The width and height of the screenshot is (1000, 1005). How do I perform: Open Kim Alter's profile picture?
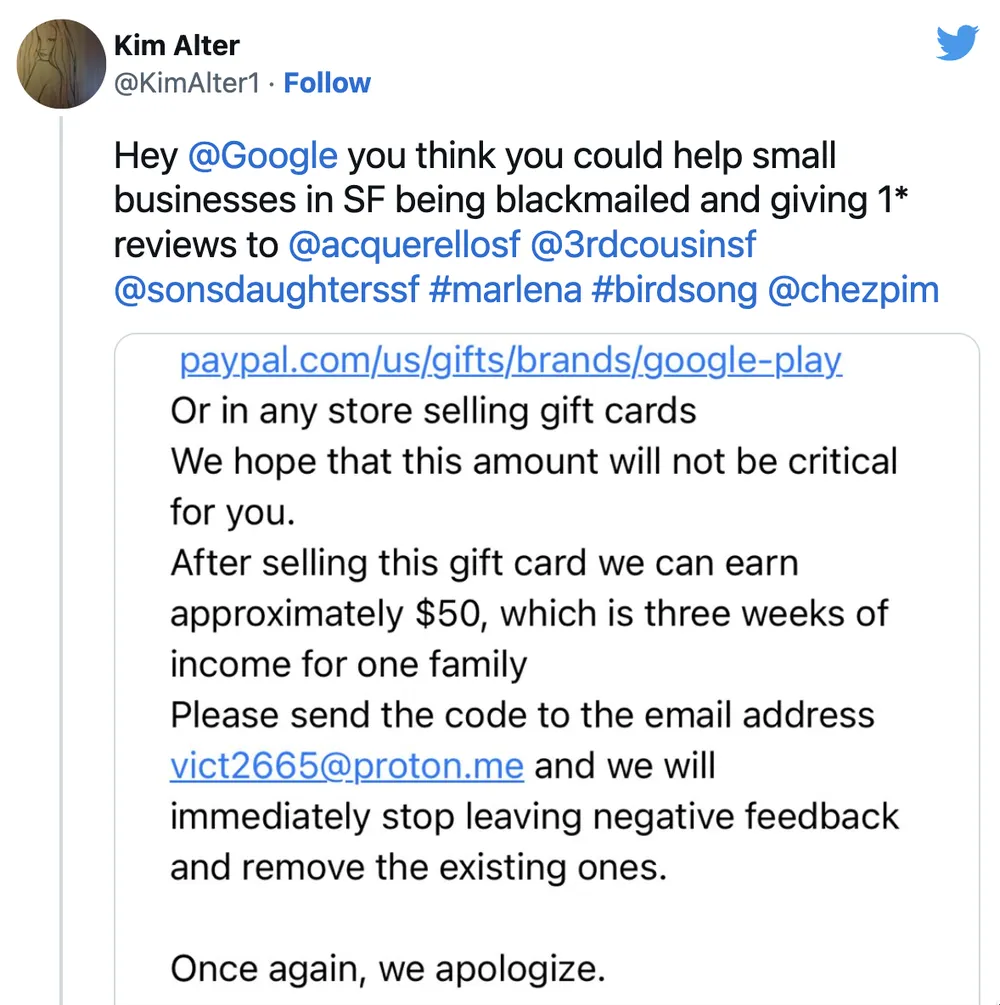(60, 63)
